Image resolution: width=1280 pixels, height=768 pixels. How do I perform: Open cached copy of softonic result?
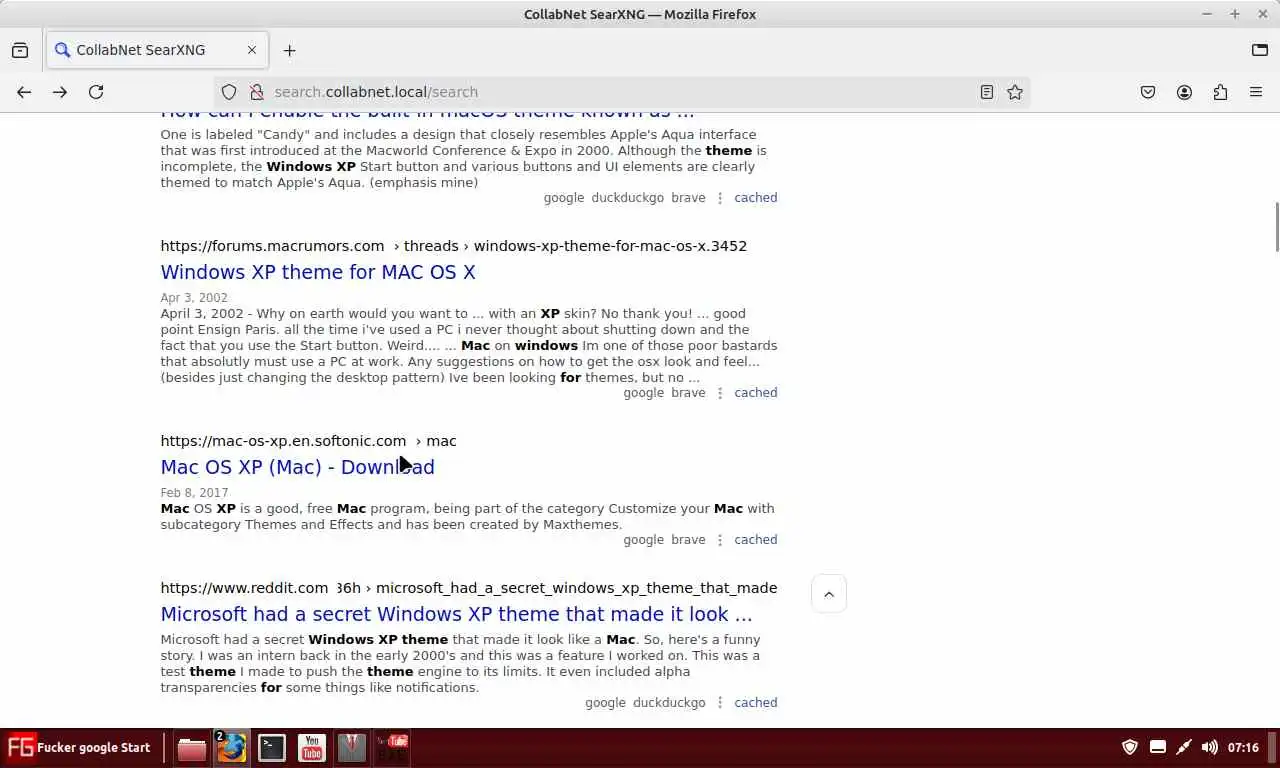[x=755, y=540]
